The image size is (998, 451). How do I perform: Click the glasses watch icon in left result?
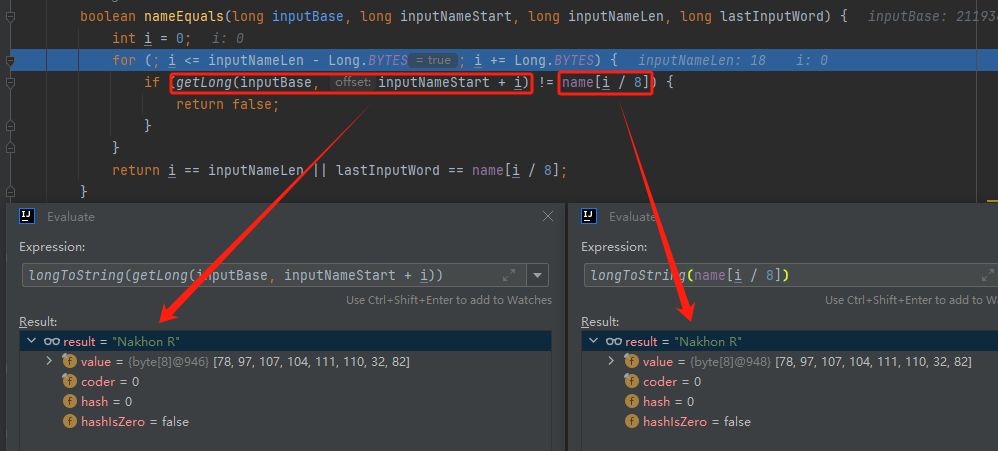52,342
